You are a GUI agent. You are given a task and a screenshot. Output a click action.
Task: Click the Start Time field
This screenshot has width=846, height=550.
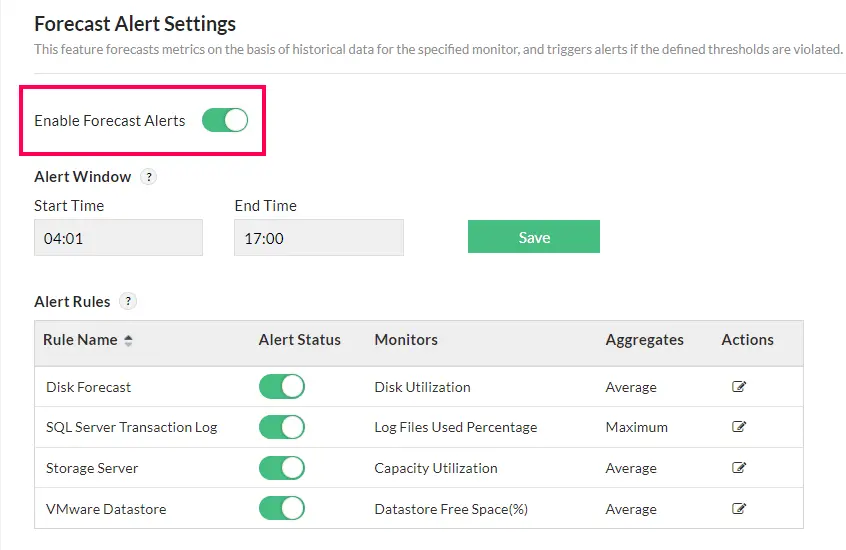(118, 238)
